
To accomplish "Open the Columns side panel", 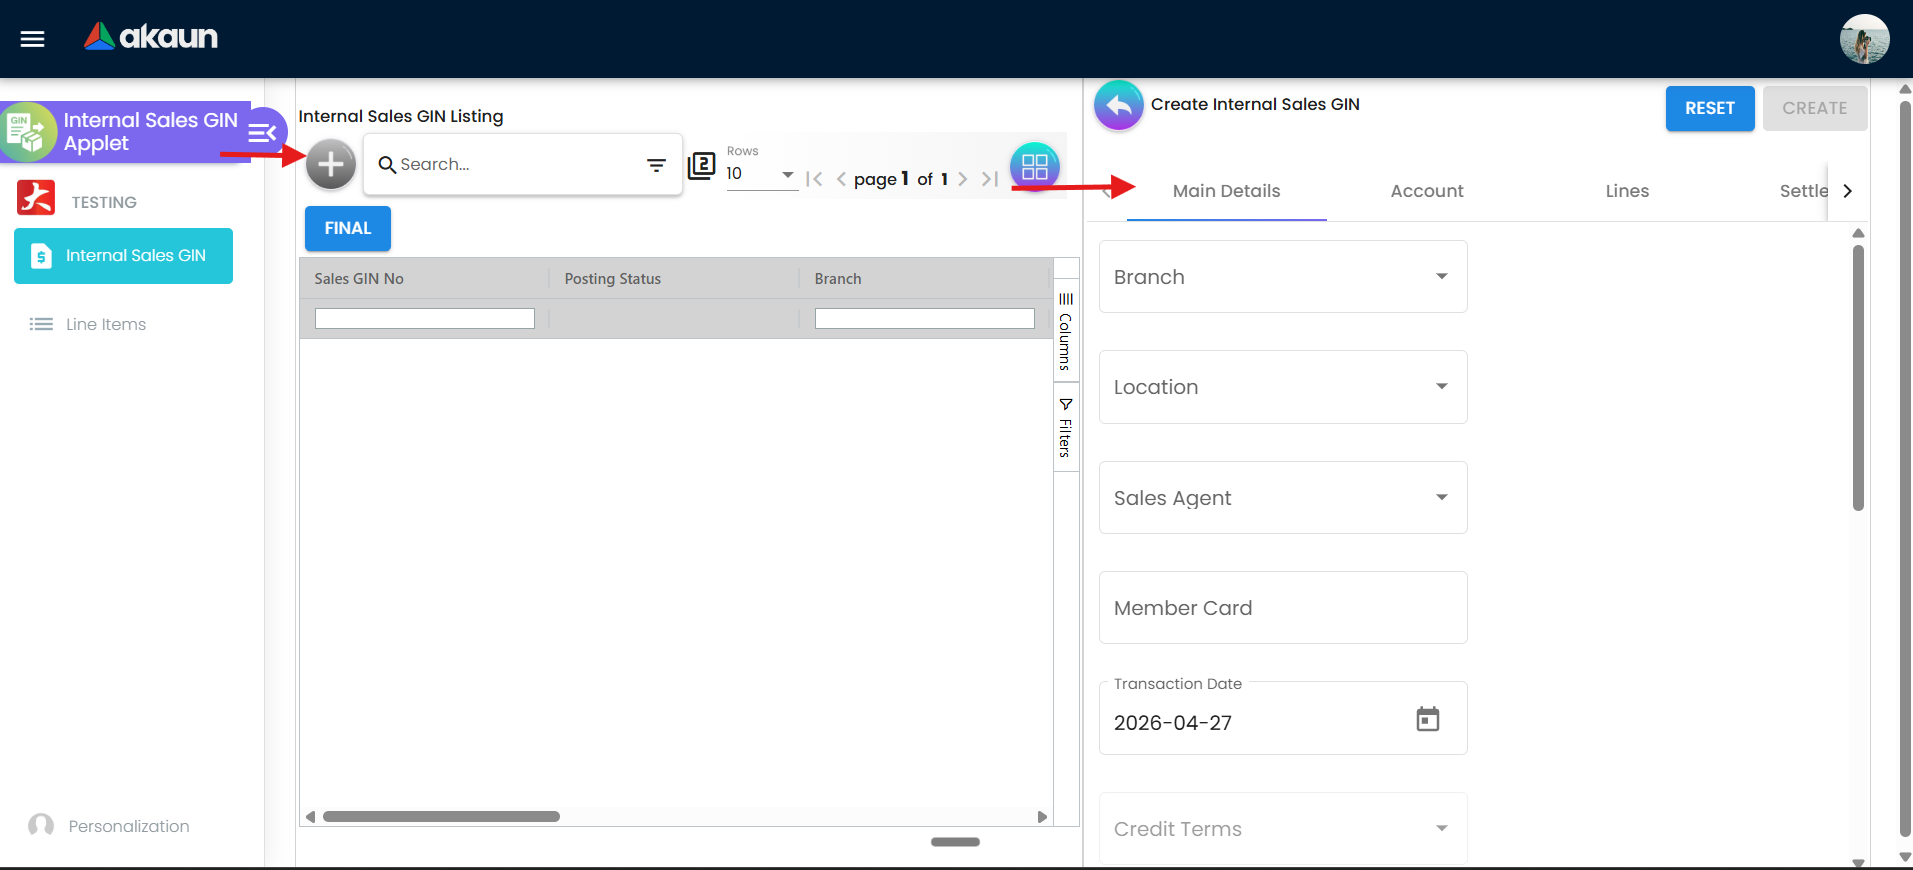I will coord(1066,331).
